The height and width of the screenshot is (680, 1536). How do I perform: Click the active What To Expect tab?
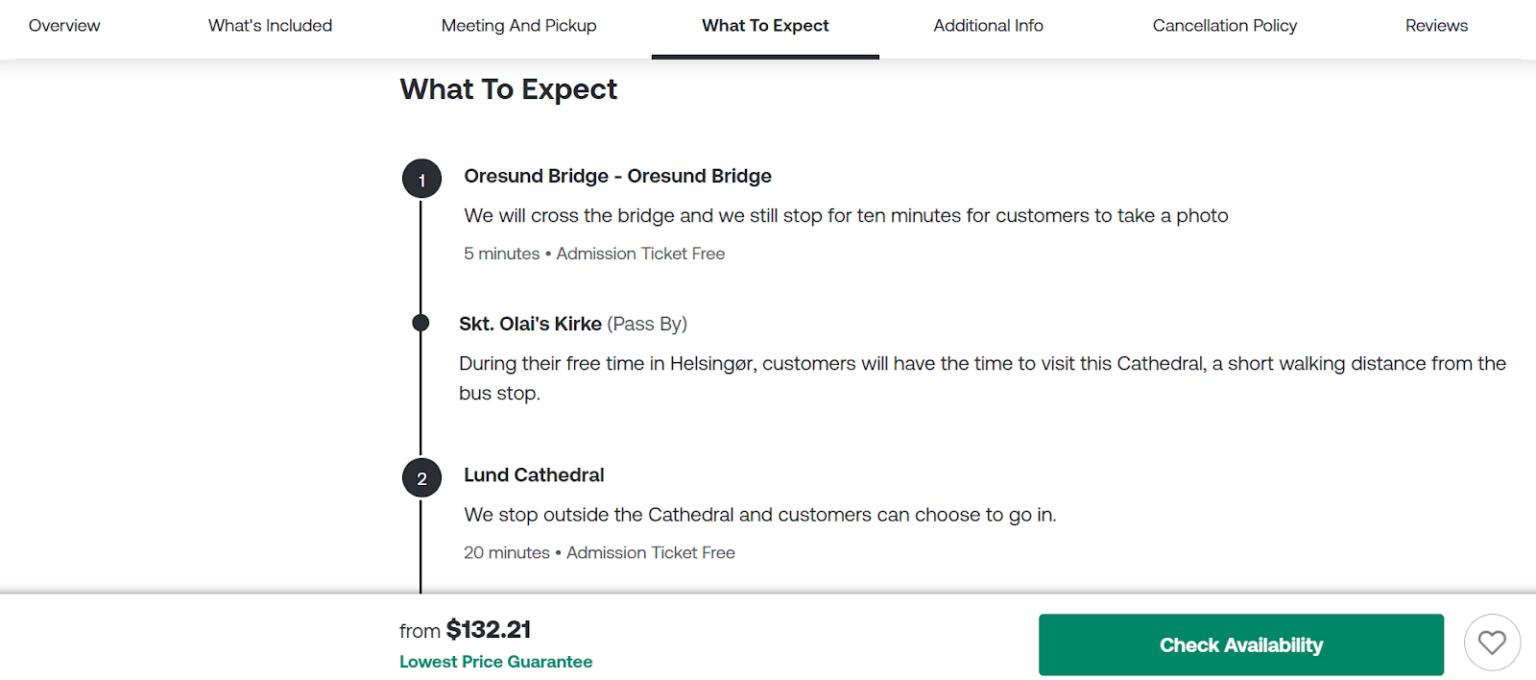click(765, 26)
